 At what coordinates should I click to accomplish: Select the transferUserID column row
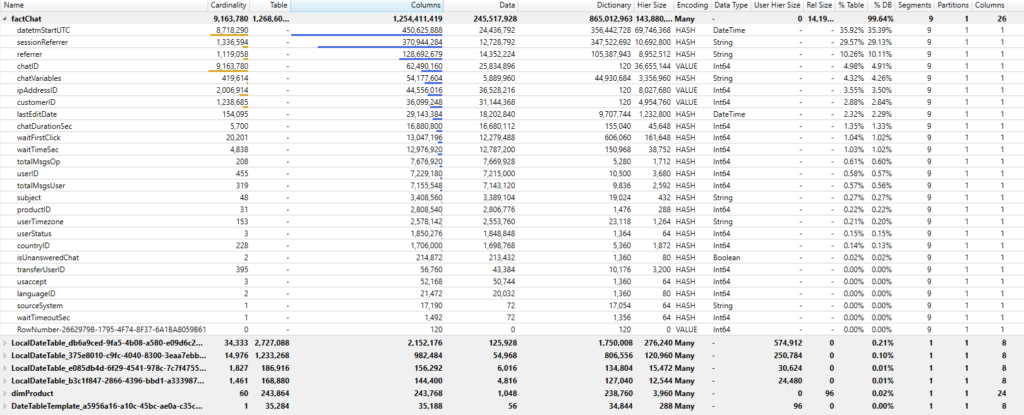tap(512, 270)
